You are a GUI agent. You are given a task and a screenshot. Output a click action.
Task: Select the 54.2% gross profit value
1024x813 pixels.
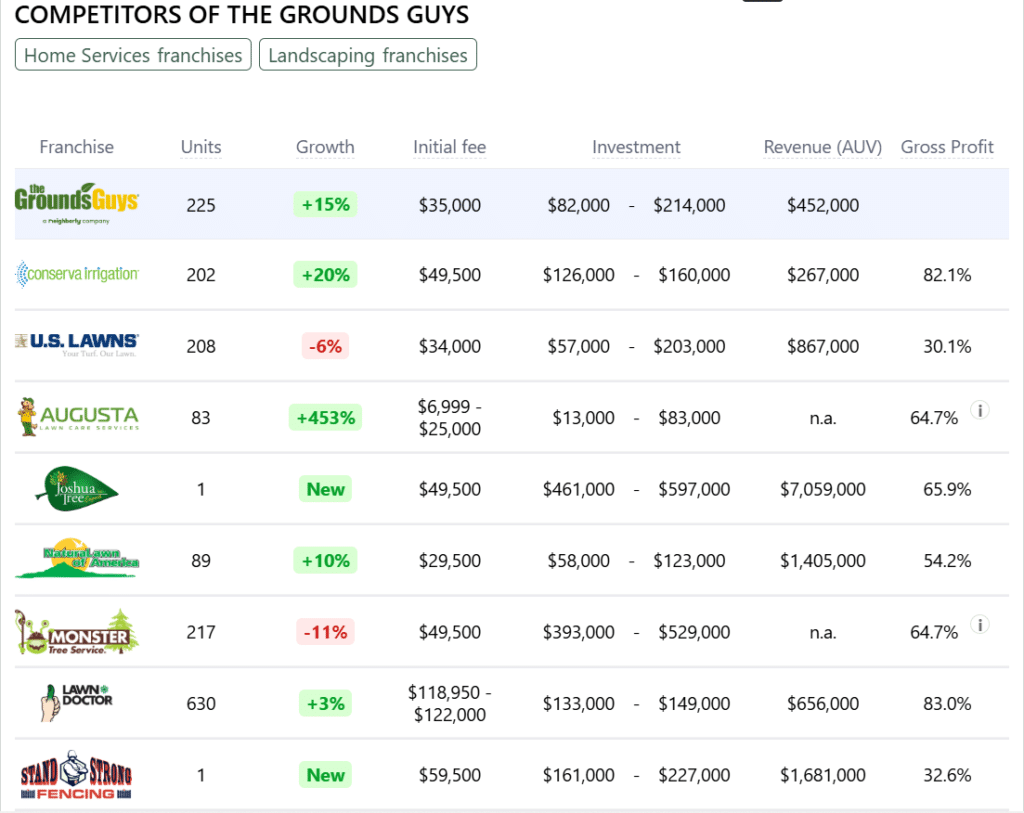947,560
